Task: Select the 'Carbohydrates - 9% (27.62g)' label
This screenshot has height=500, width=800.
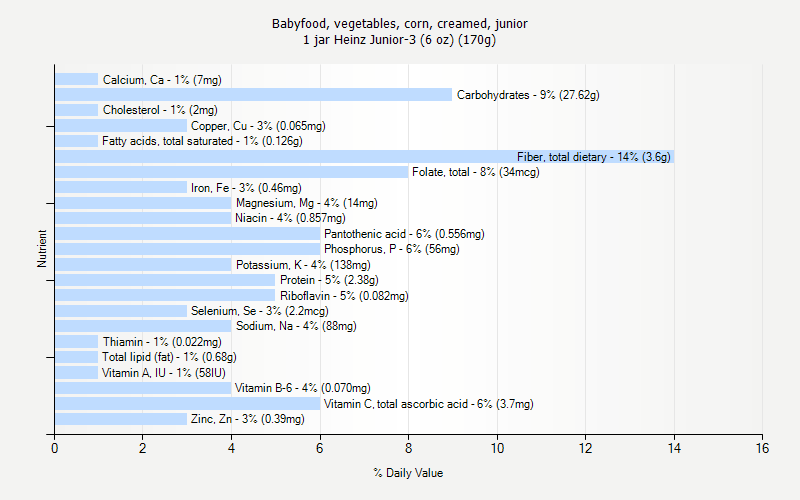Action: click(x=528, y=95)
